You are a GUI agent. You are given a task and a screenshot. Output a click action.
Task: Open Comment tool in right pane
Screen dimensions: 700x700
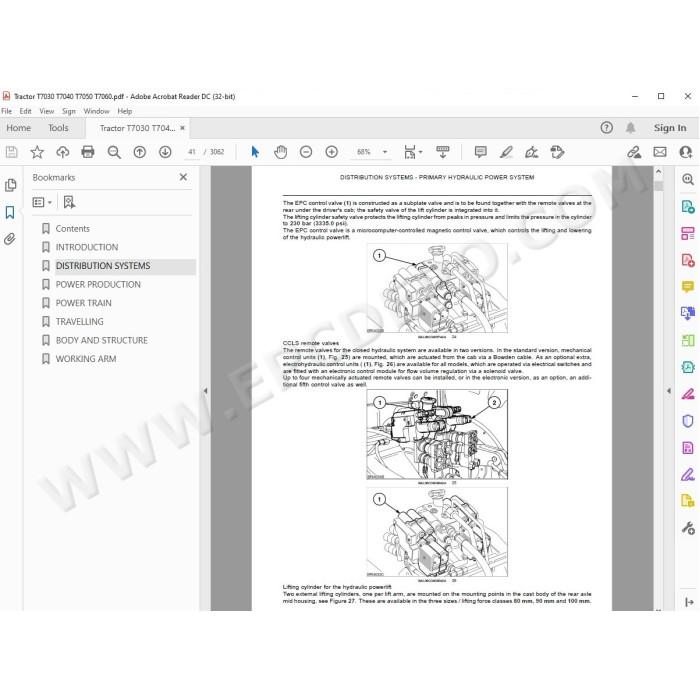688,286
